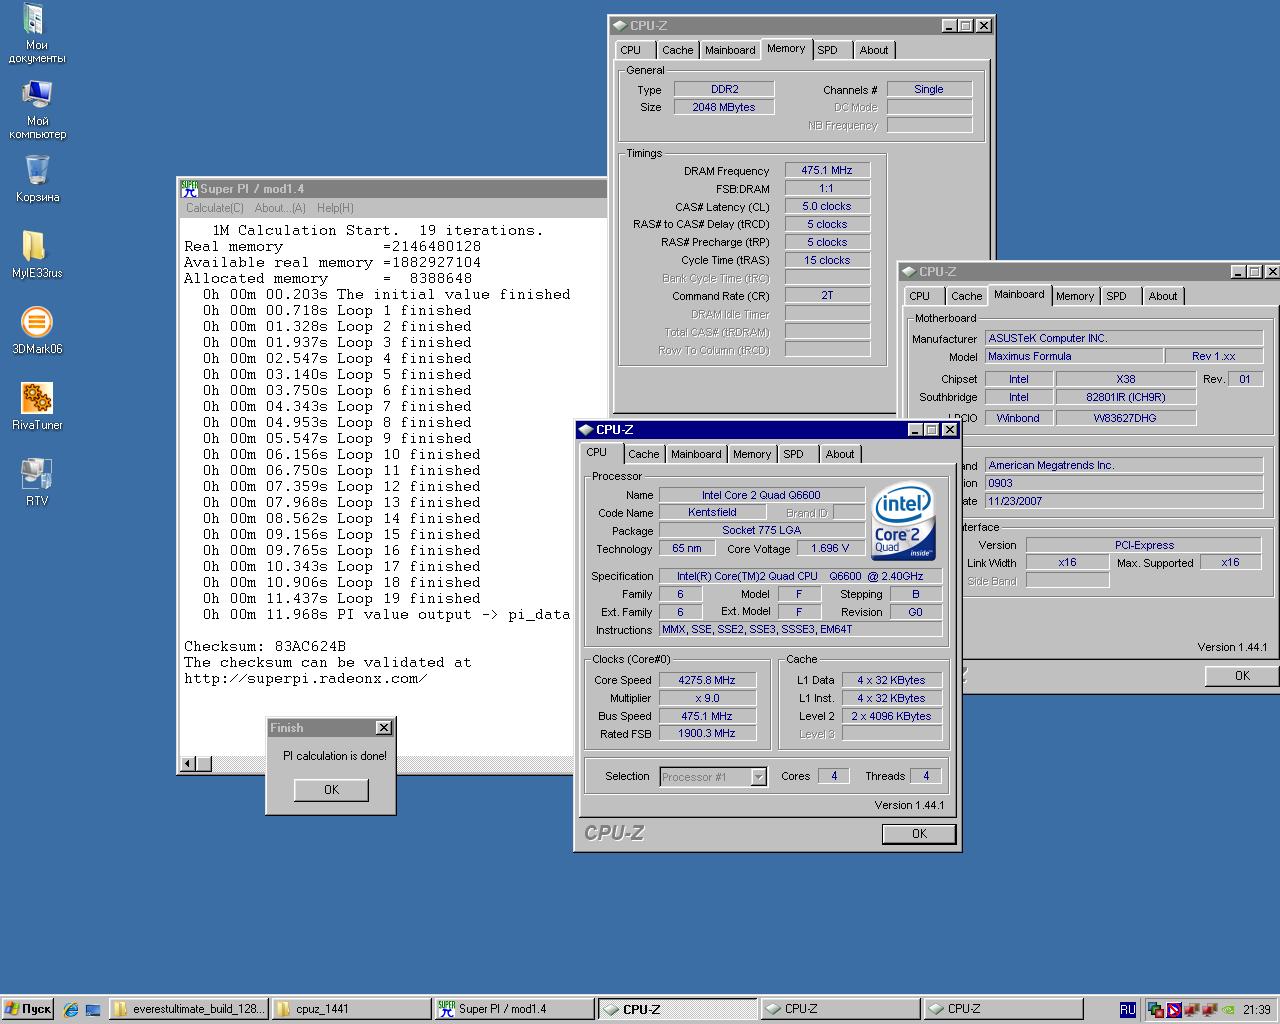Click DRAM Frequency value 475.1 MHz
Screen dimensions: 1280x1024
[827, 170]
